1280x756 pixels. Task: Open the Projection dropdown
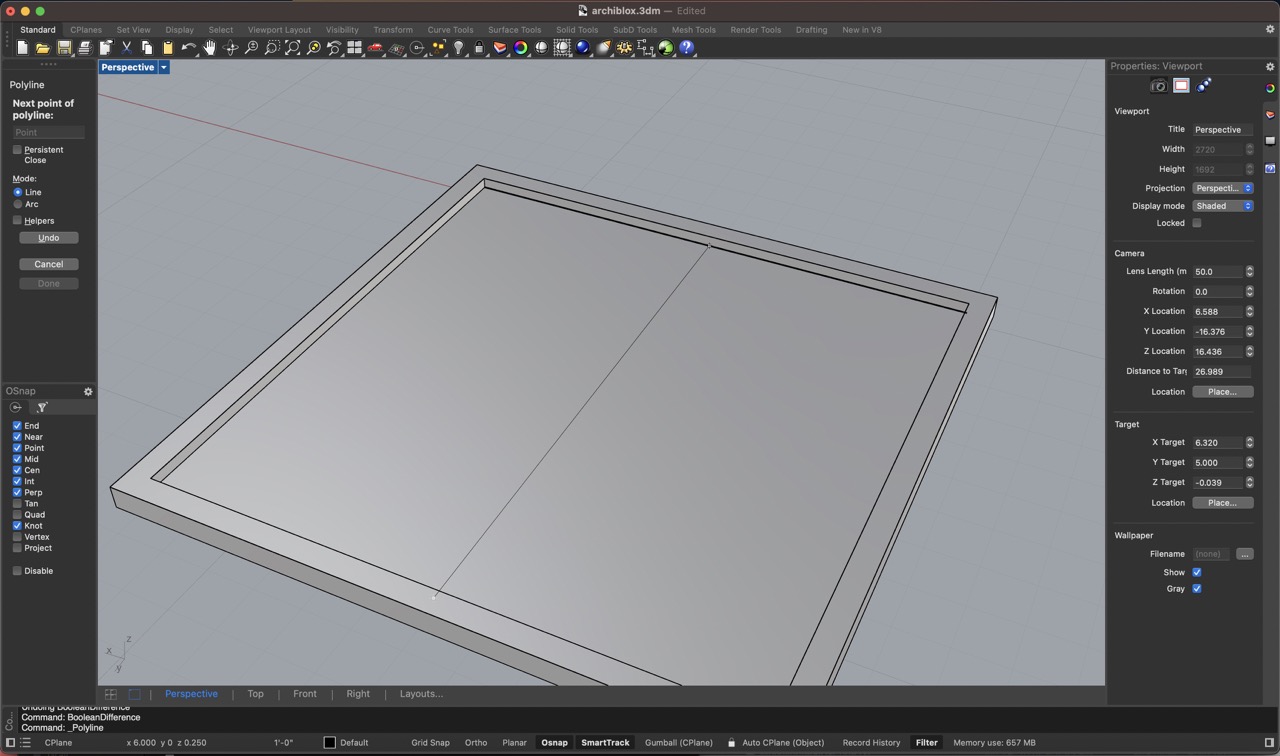pyautogui.click(x=1223, y=188)
